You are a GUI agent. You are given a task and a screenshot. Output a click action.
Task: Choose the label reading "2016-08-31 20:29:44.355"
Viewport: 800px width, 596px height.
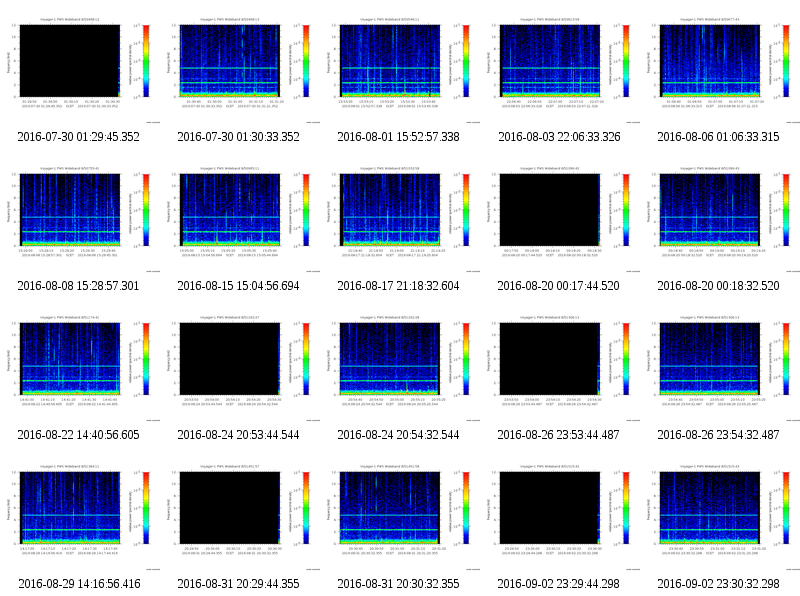[x=238, y=584]
